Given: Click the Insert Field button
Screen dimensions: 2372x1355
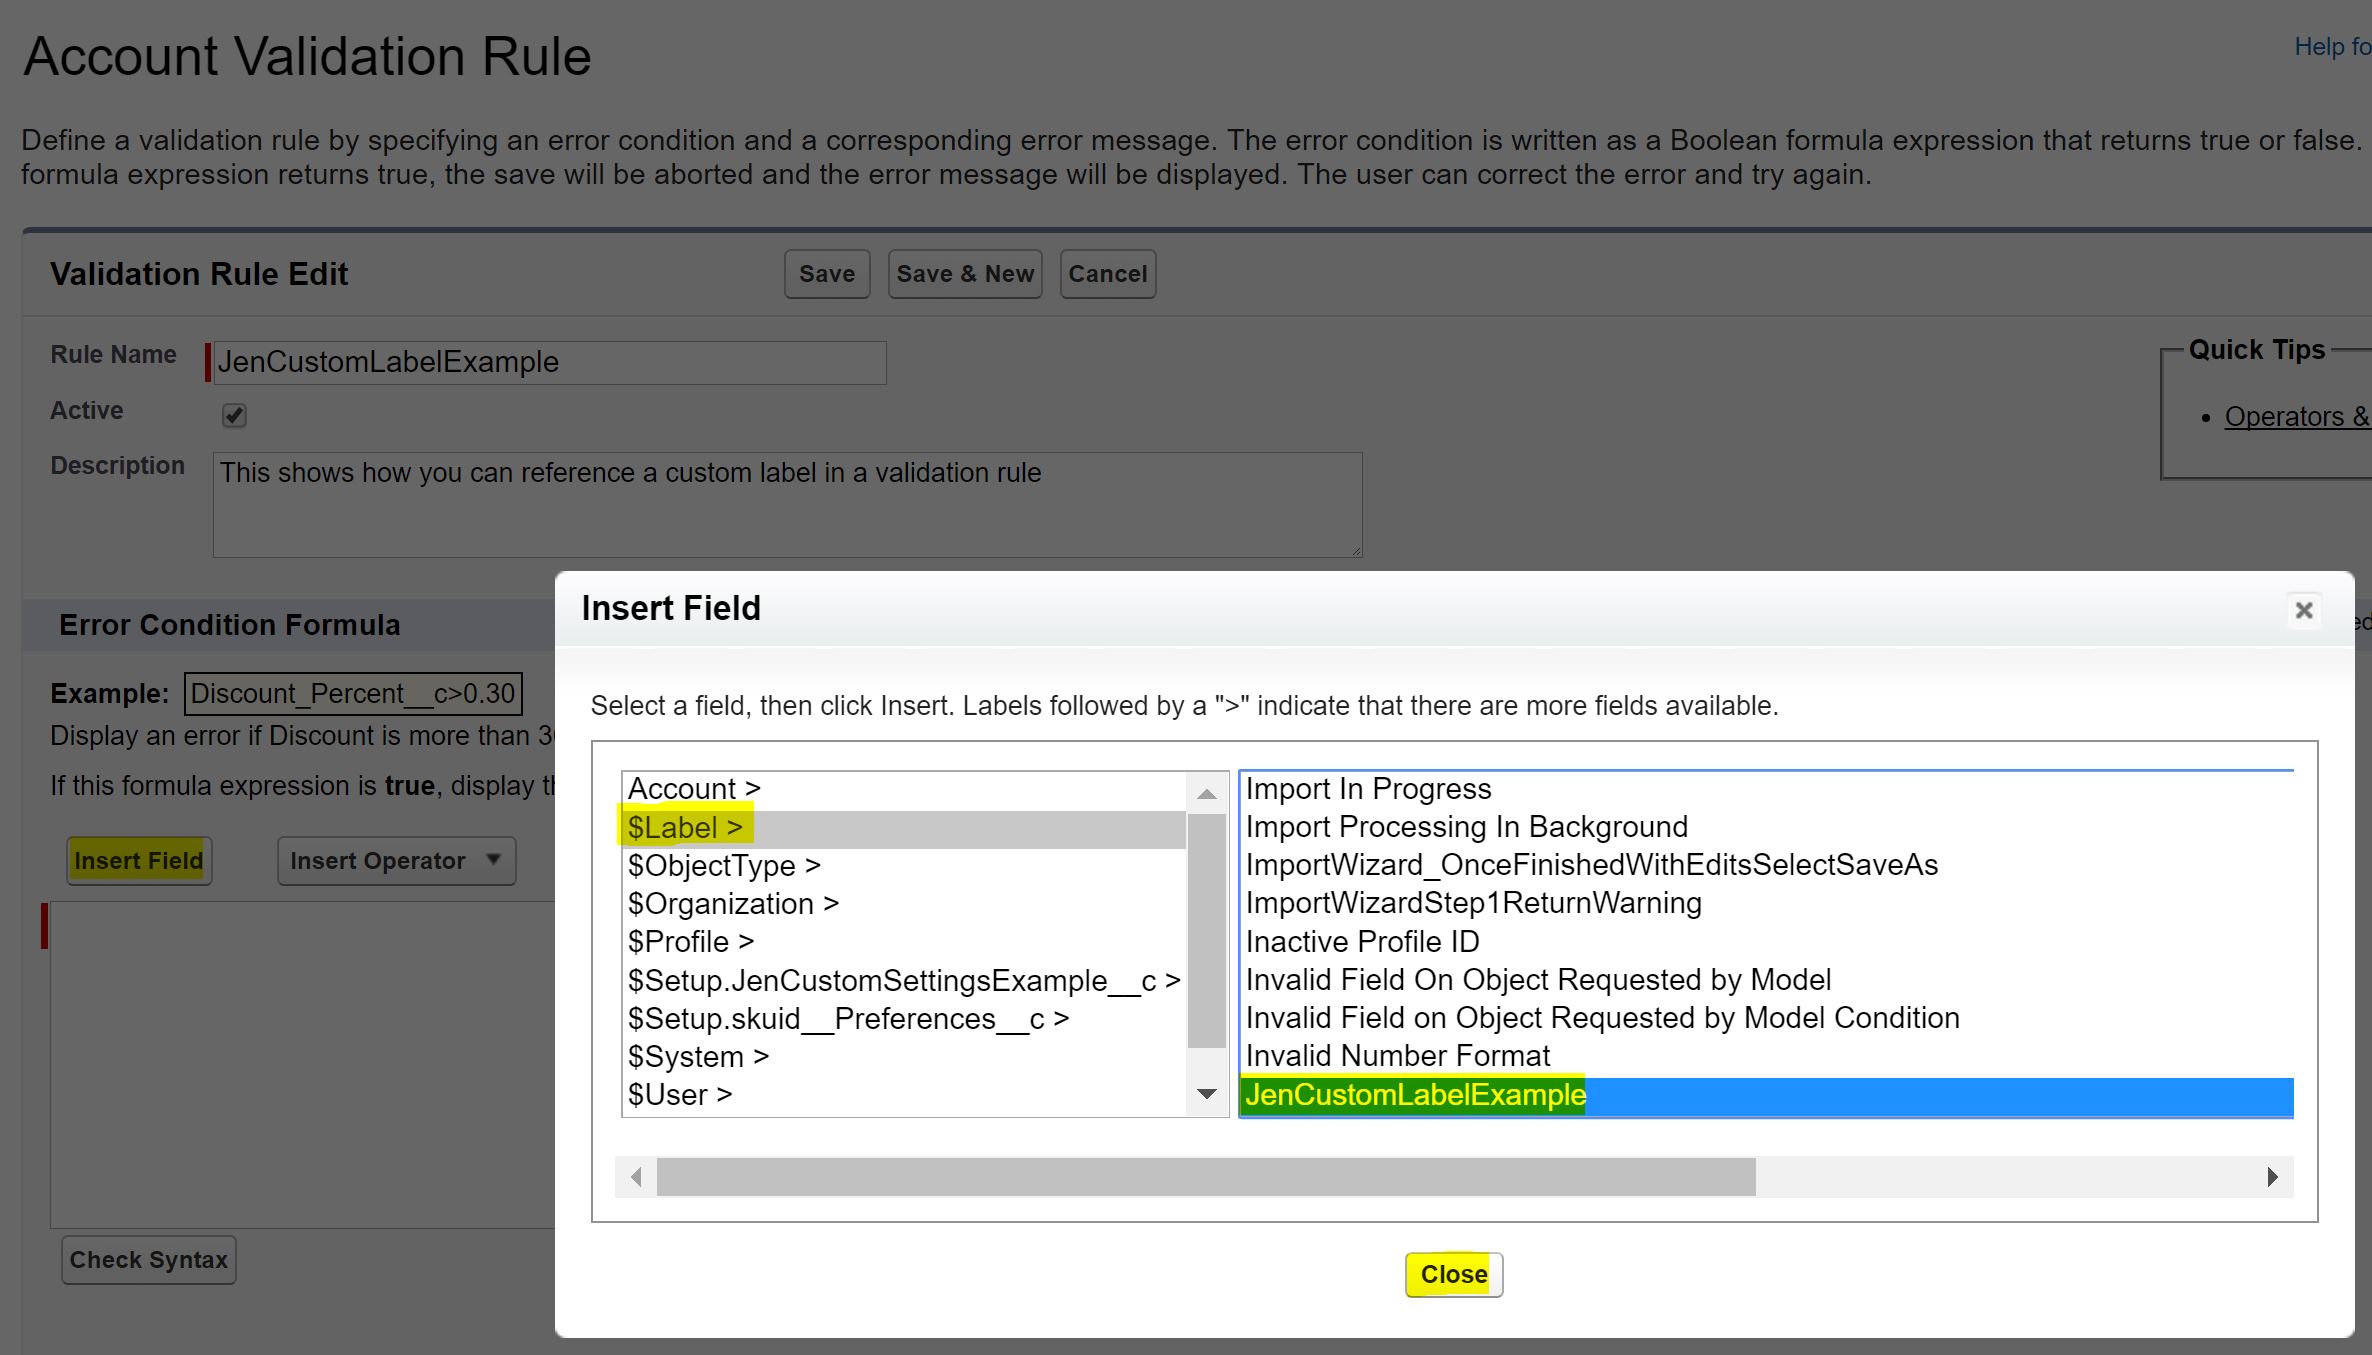Looking at the screenshot, I should (x=139, y=861).
